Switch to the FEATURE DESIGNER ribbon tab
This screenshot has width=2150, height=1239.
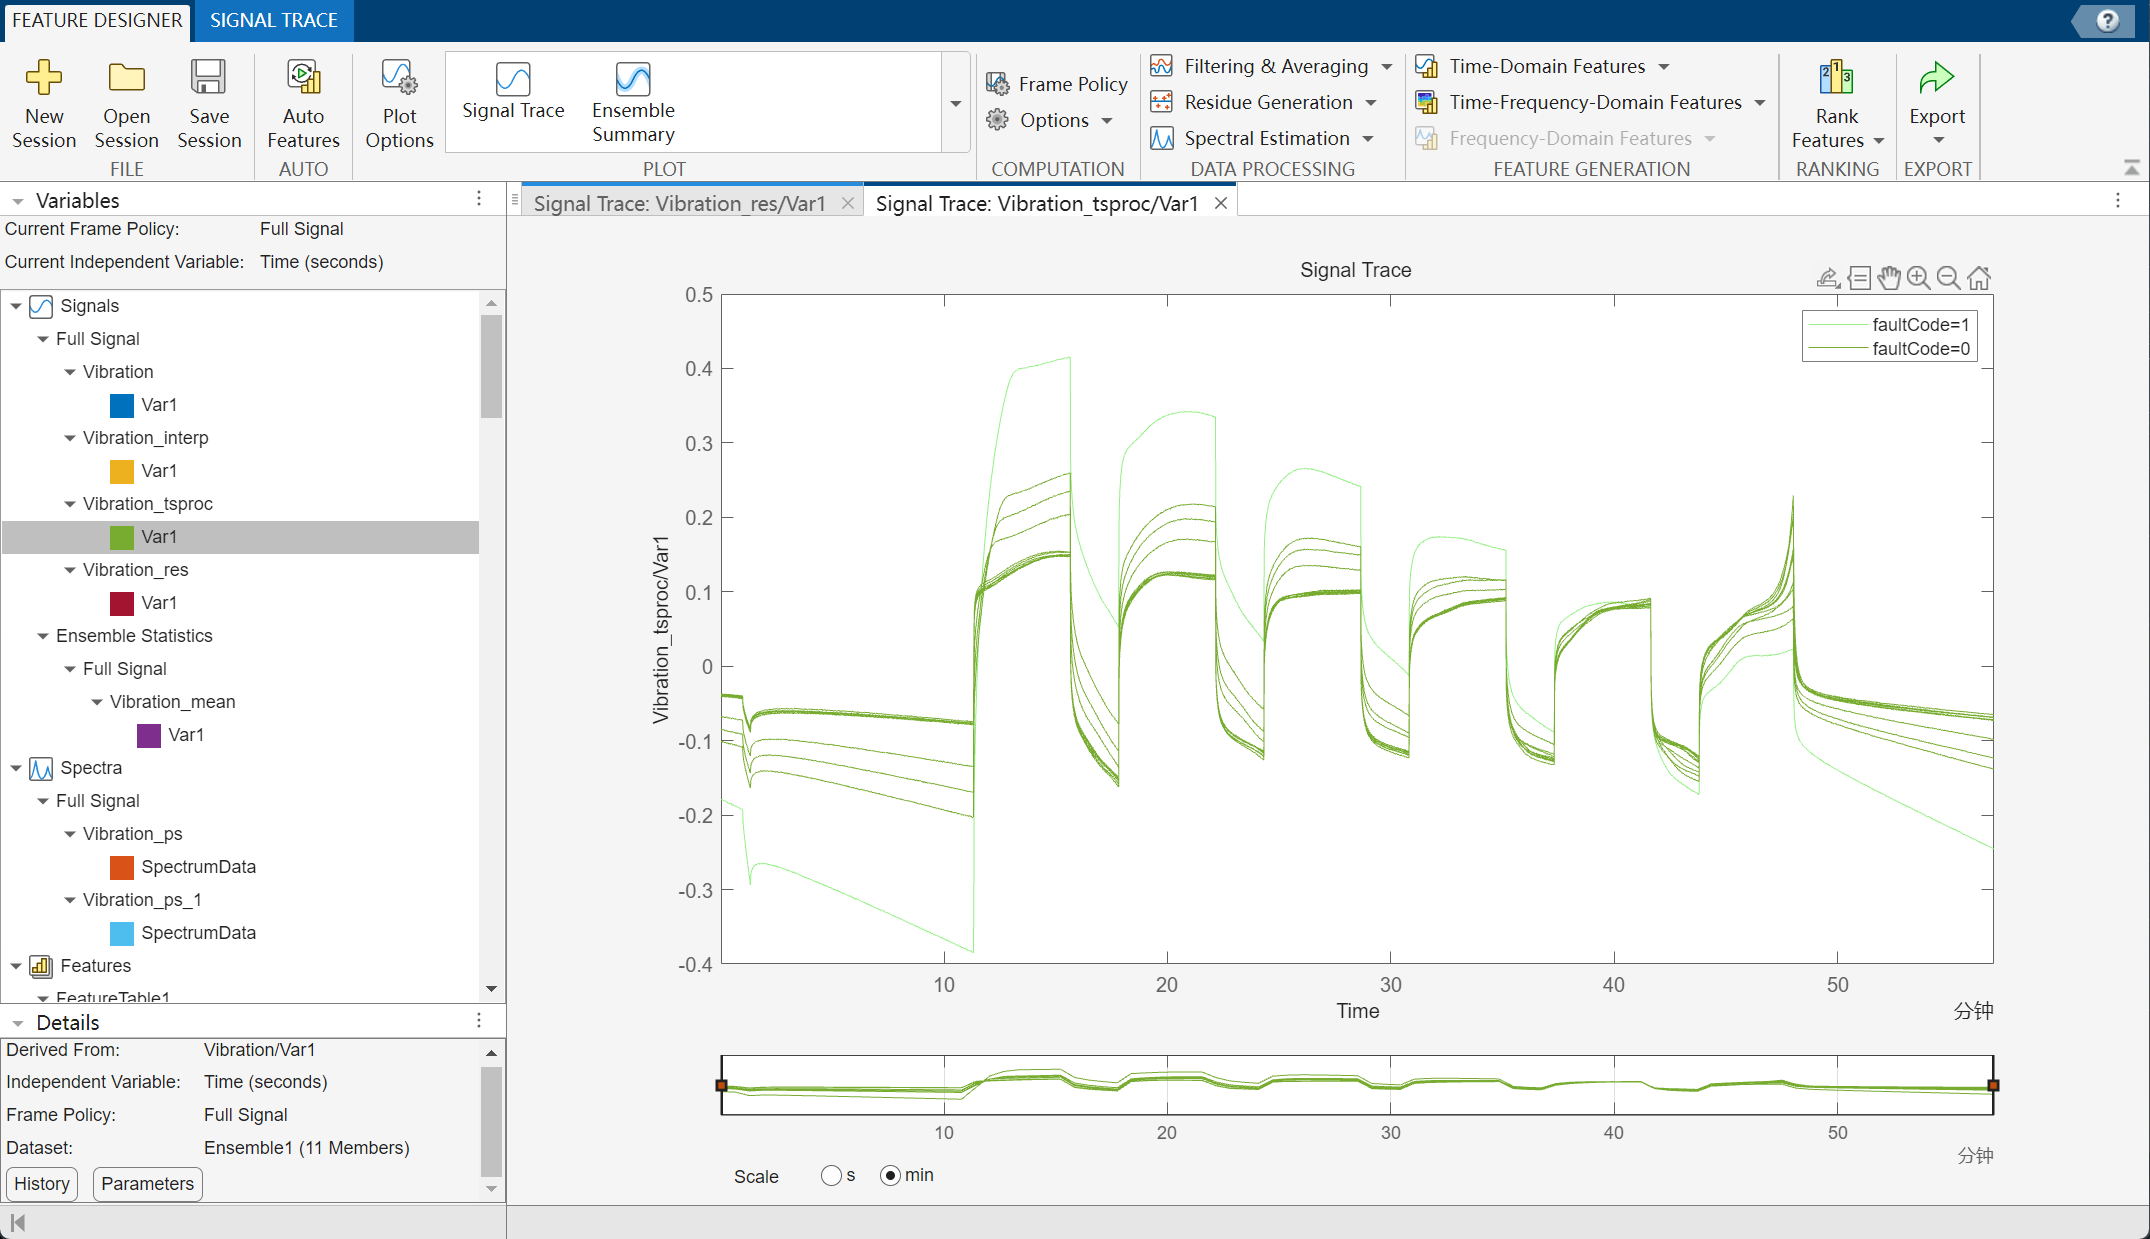click(x=97, y=20)
